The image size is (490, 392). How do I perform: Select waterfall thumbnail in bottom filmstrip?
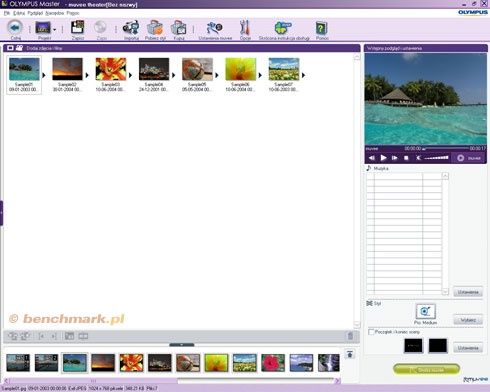pyautogui.click(x=329, y=363)
